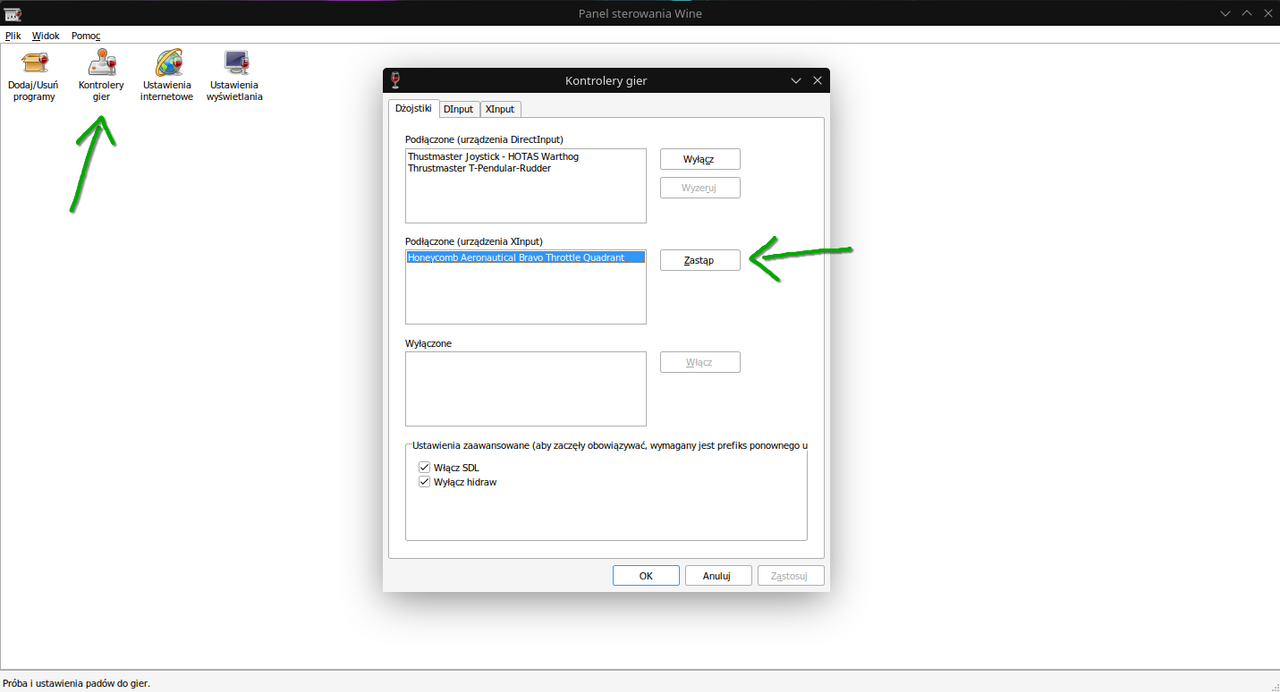Open the Pomoc menu
The image size is (1280, 692).
[86, 35]
